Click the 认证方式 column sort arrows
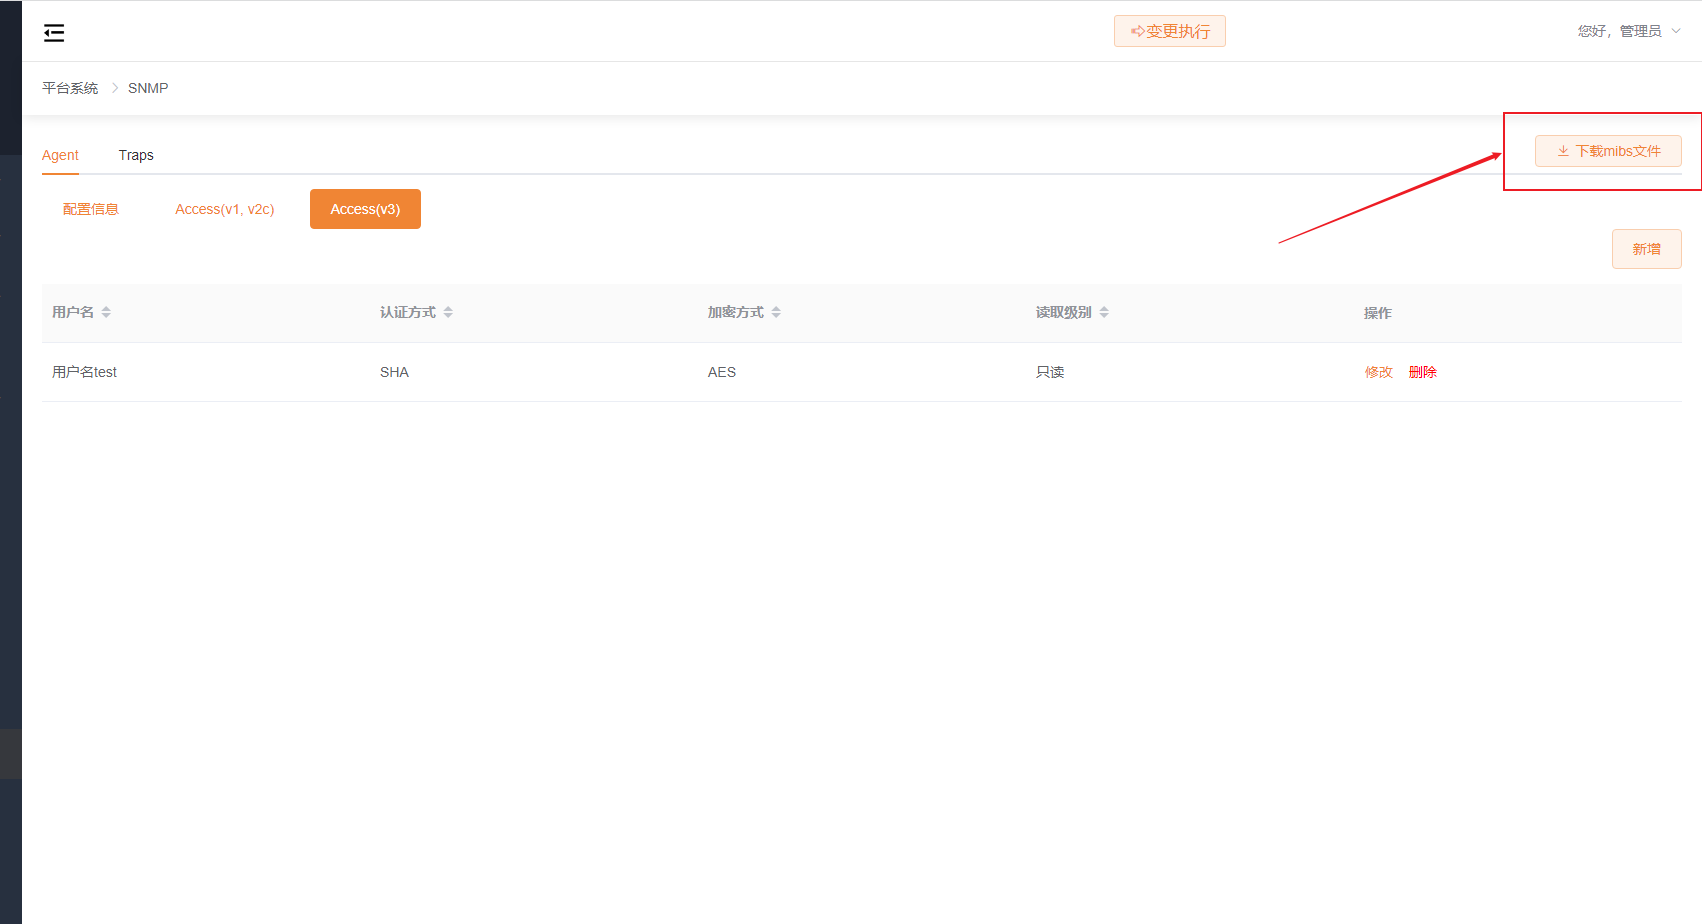This screenshot has width=1702, height=924. click(x=448, y=312)
